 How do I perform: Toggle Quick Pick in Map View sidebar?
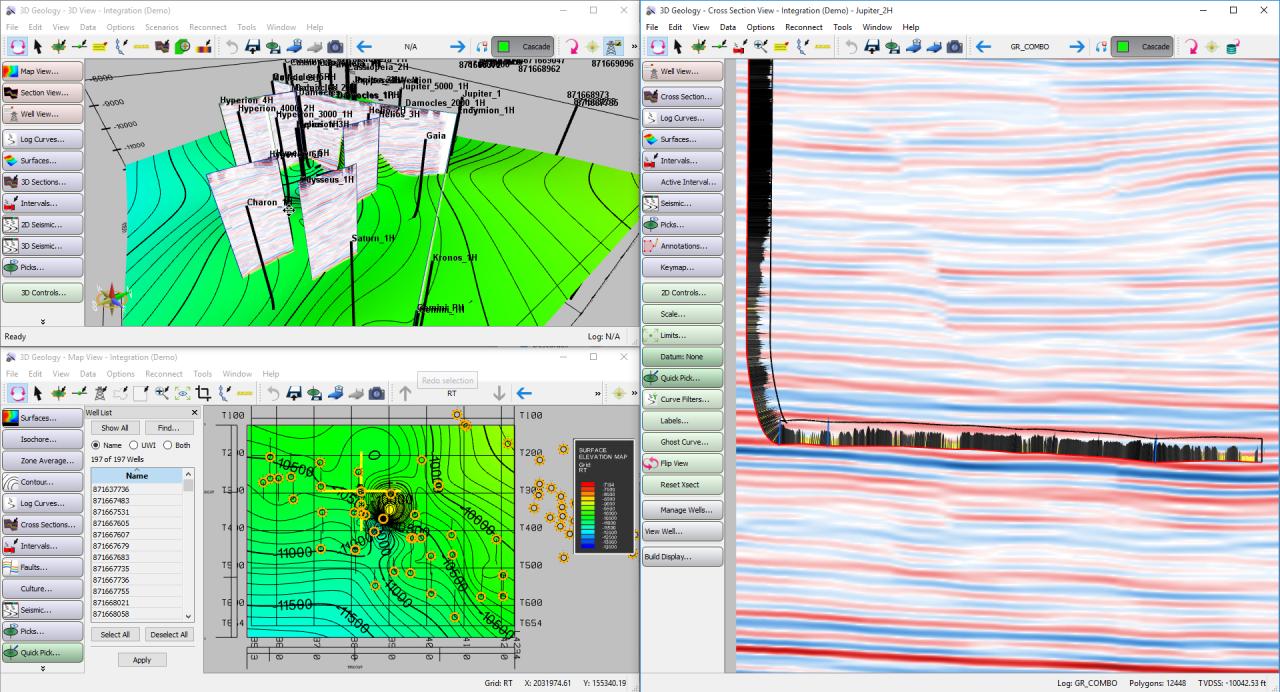(x=43, y=652)
